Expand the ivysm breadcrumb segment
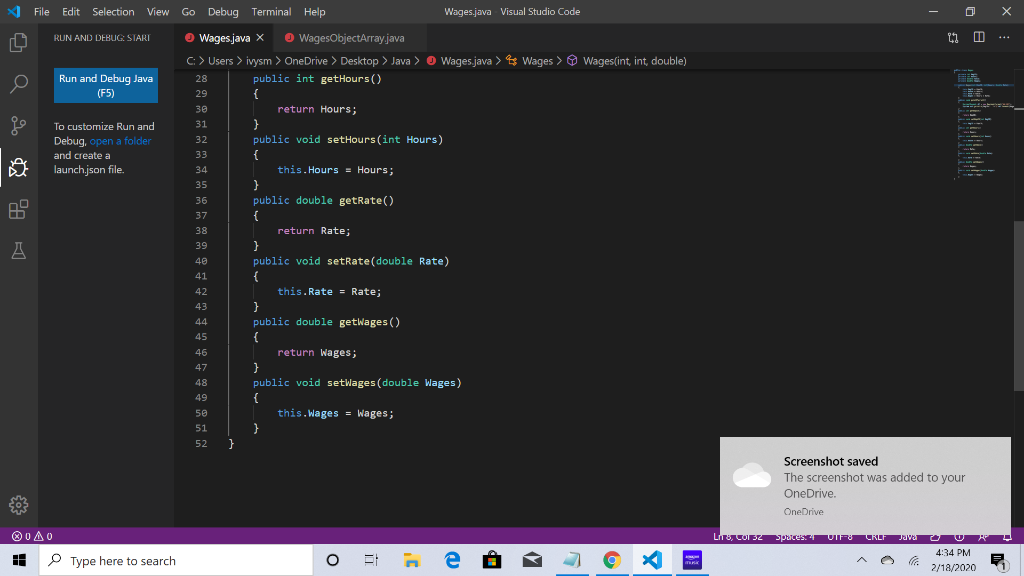The width and height of the screenshot is (1024, 576). [259, 61]
